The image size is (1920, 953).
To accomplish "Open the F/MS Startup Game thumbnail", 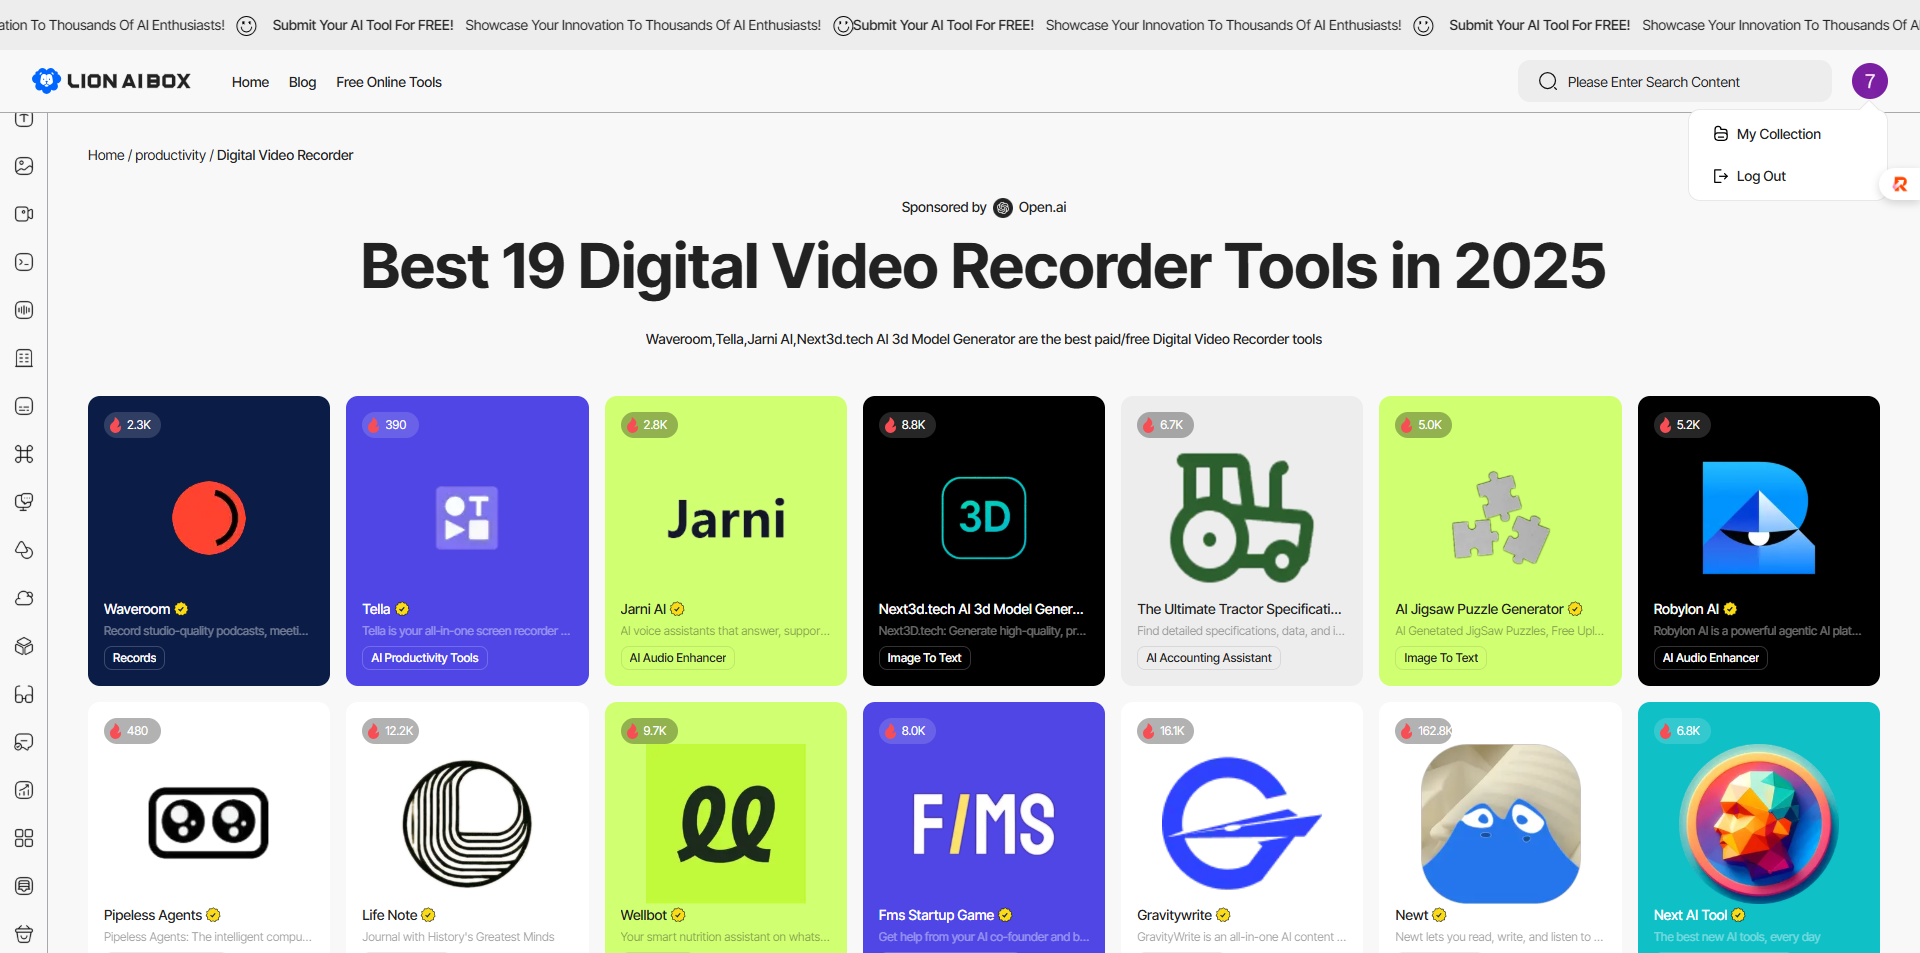I will click(984, 824).
